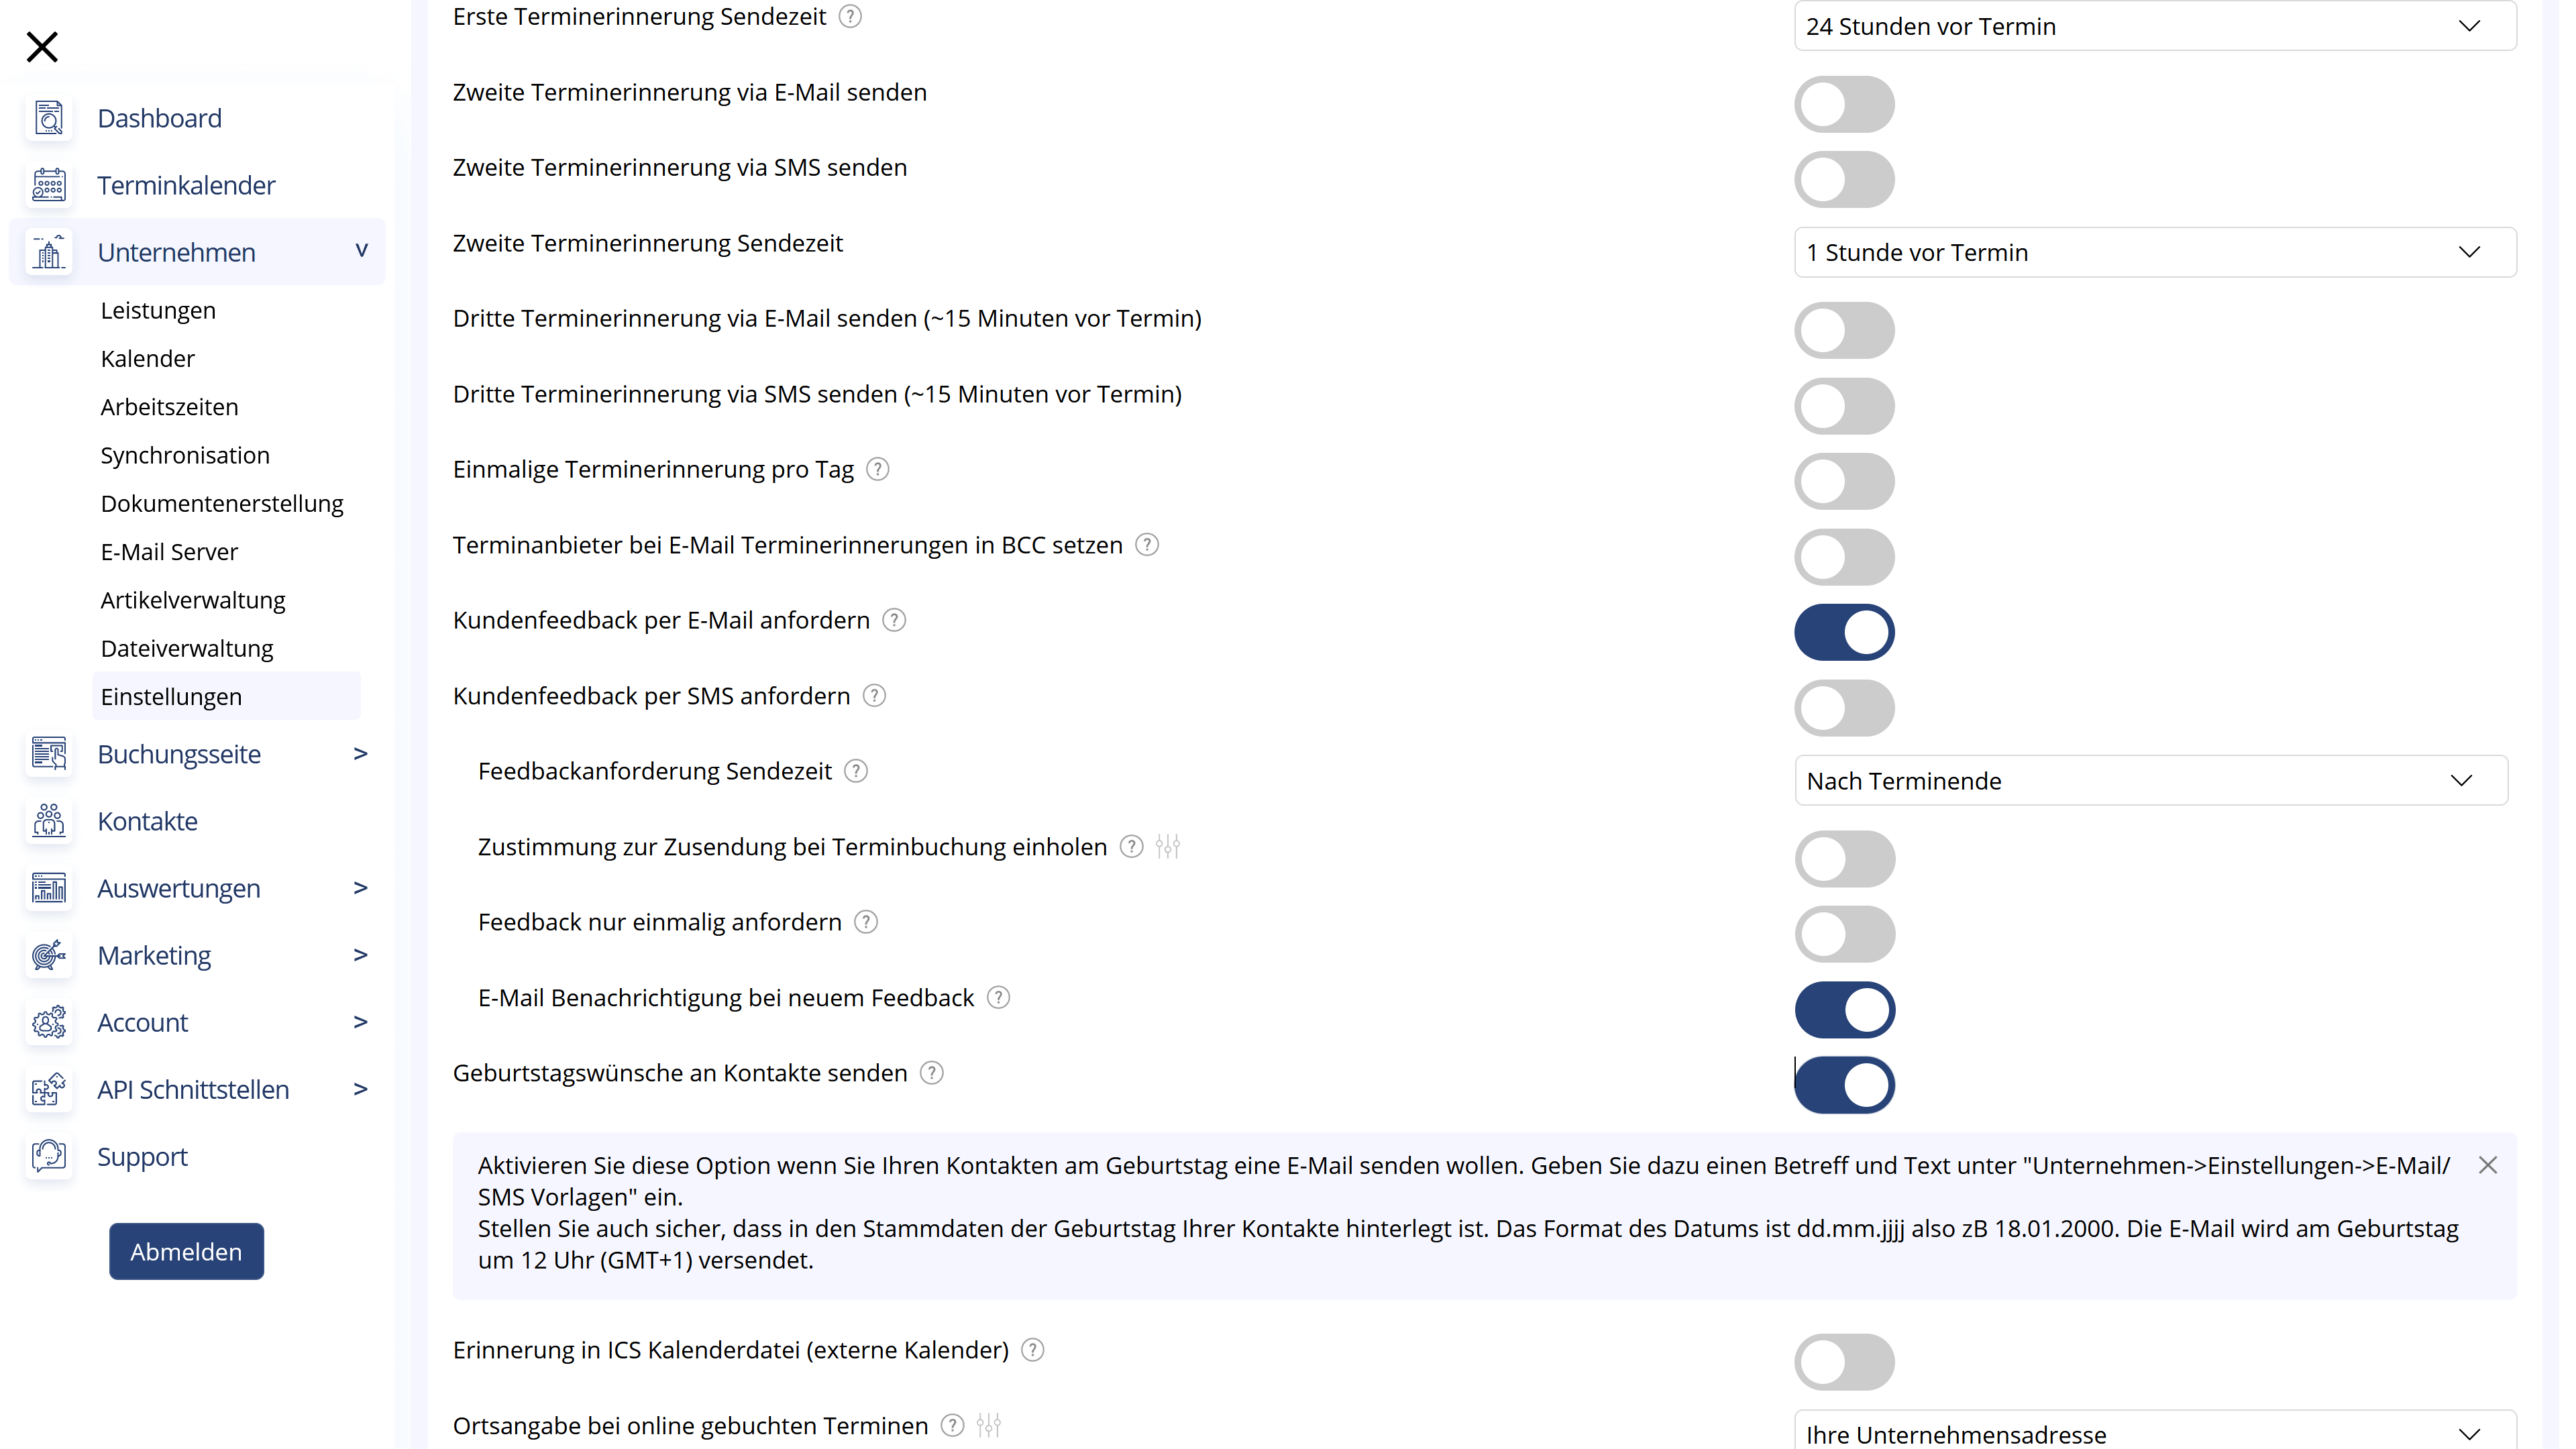The height and width of the screenshot is (1449, 2576).
Task: Click the Unternehmen company icon
Action: click(x=48, y=253)
